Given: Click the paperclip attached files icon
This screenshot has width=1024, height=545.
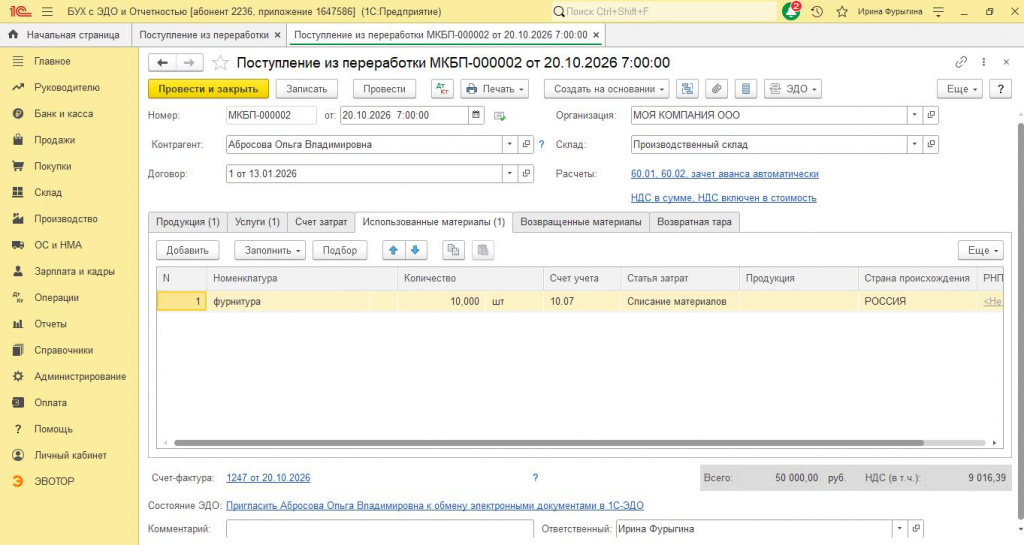Looking at the screenshot, I should pyautogui.click(x=716, y=89).
